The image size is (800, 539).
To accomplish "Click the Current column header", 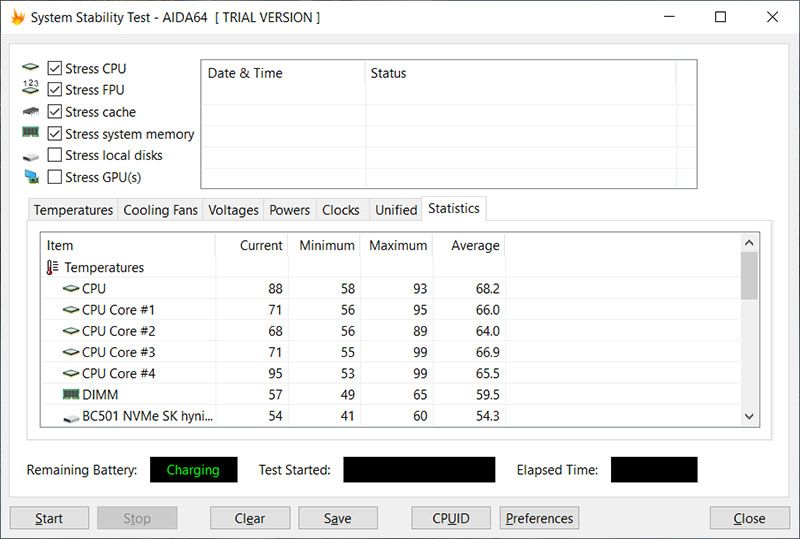I will [252, 246].
